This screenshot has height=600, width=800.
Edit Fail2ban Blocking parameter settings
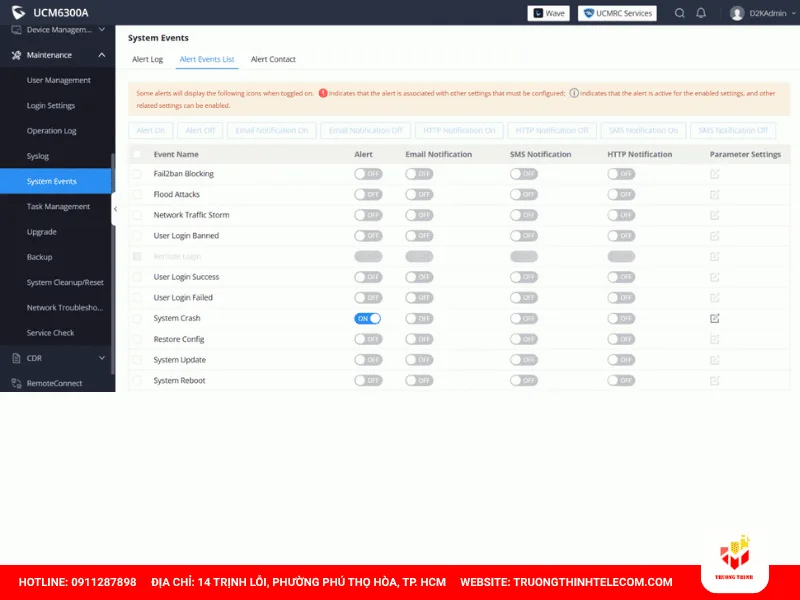tap(715, 174)
